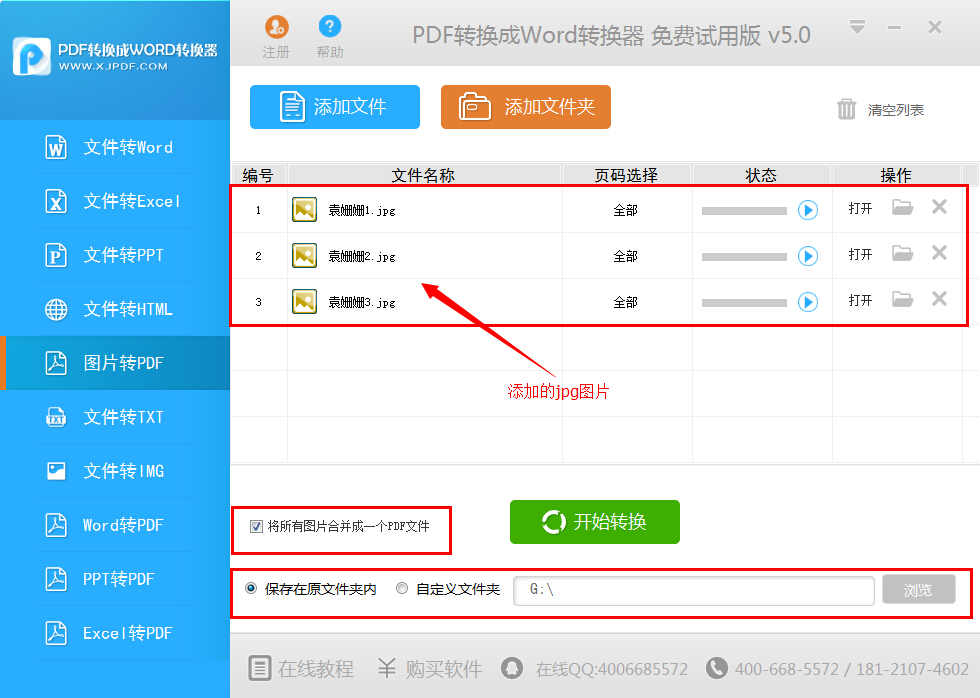Click progress bar of 袁姗姗3.jpg

coord(744,303)
